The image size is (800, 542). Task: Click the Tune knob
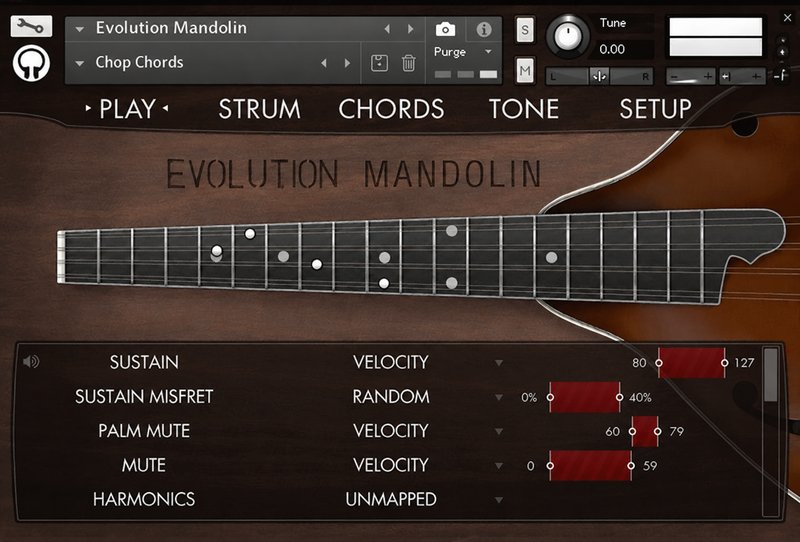pos(567,36)
